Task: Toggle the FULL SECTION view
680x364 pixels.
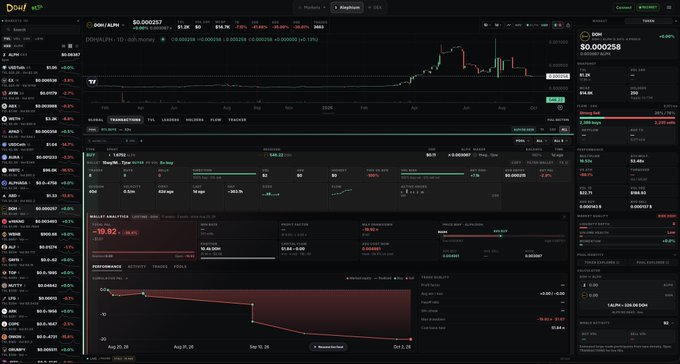Action: (558, 120)
